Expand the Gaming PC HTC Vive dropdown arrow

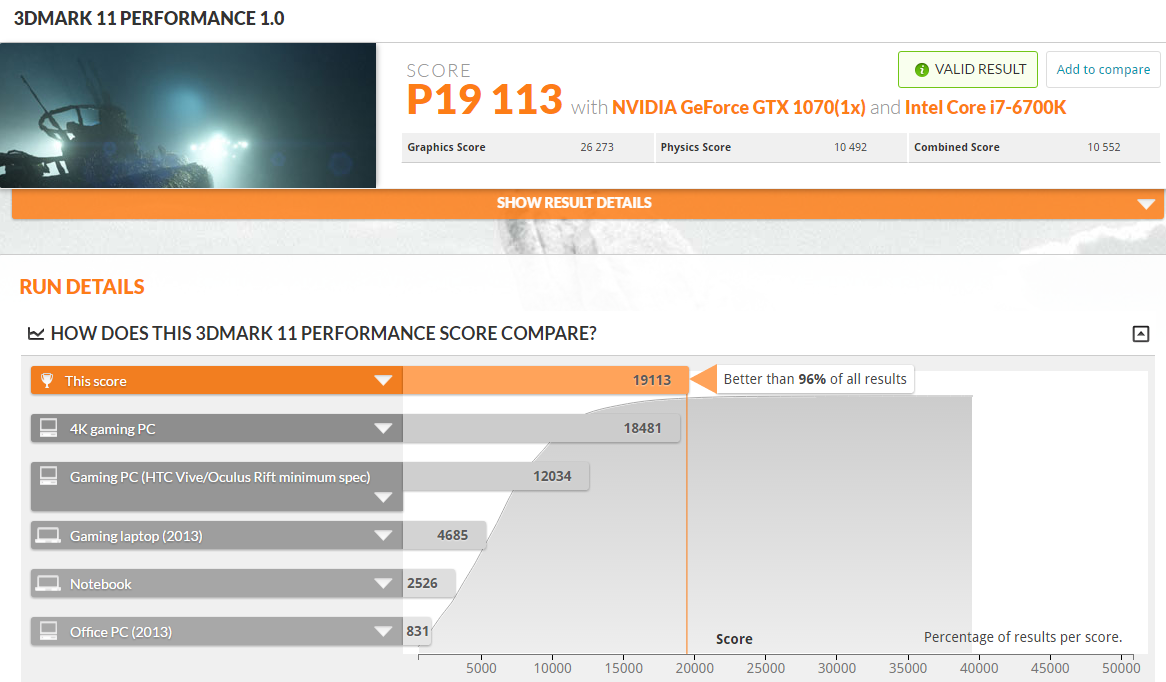383,498
